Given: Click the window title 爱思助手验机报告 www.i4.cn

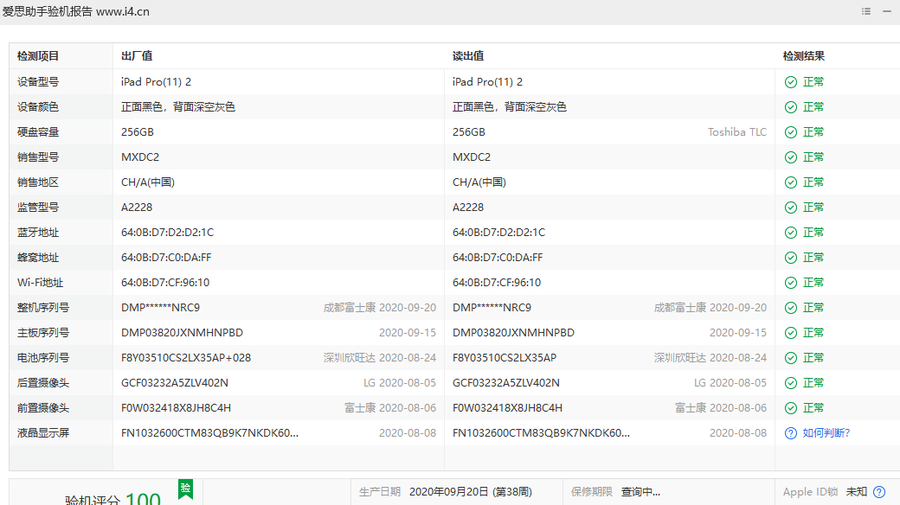Looking at the screenshot, I should click(76, 11).
